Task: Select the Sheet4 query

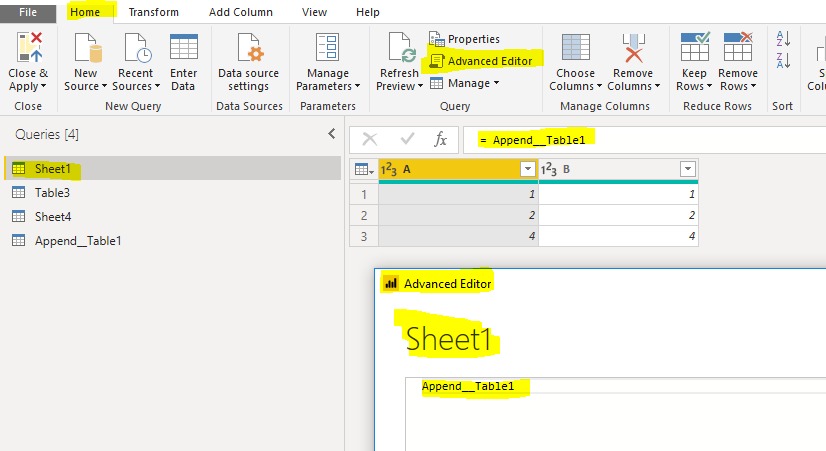Action: (x=173, y=217)
